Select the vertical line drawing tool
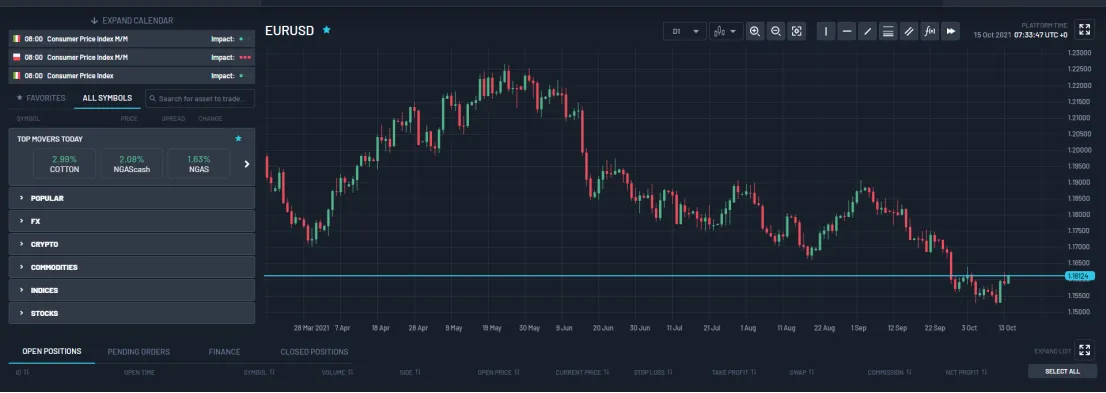1106x393 pixels. pyautogui.click(x=826, y=31)
